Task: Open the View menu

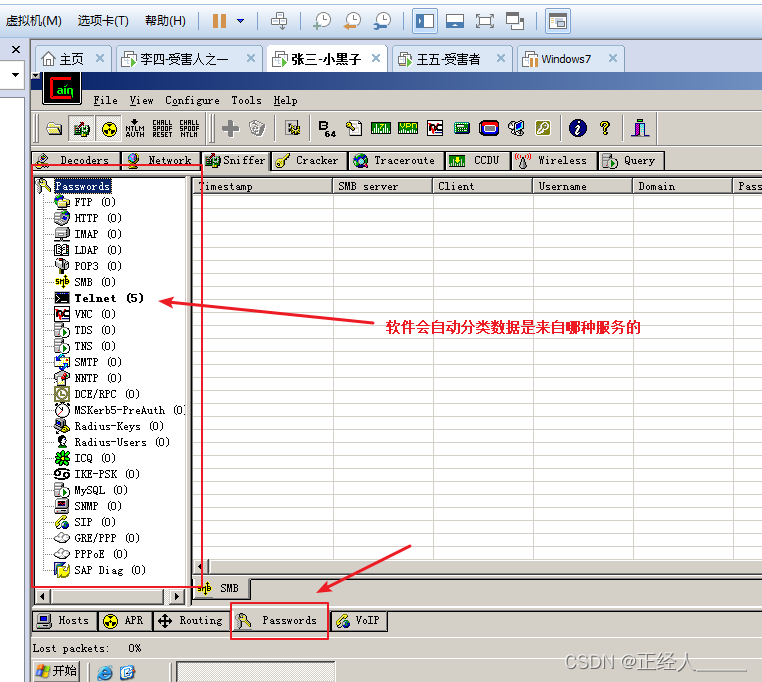Action: coord(141,101)
